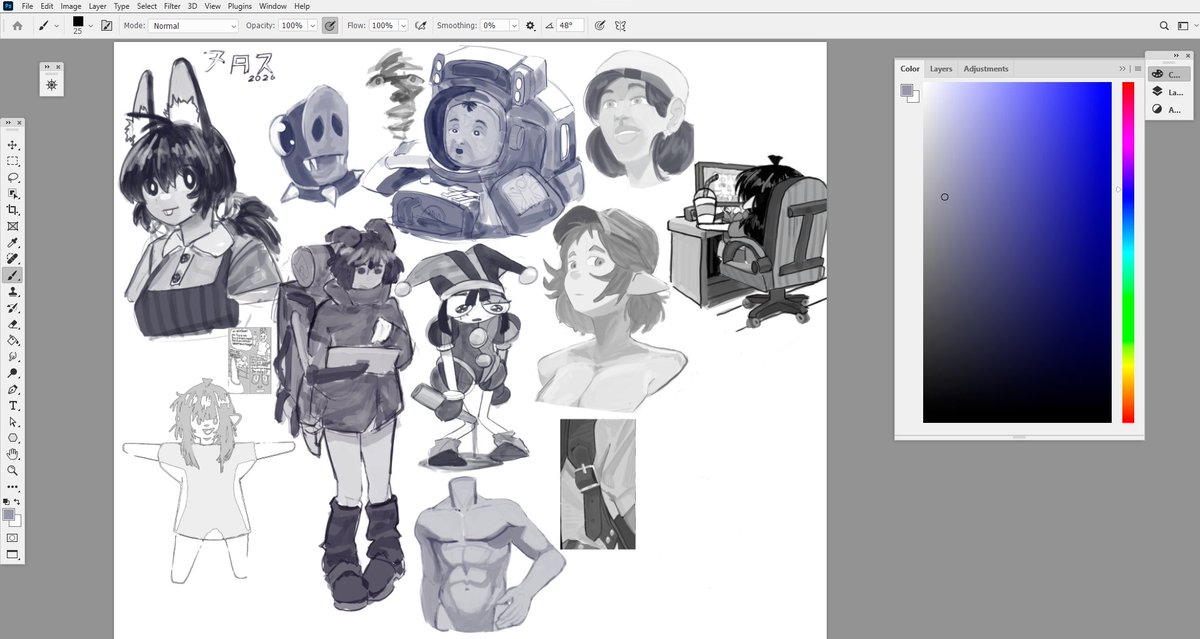Select the Clone Stamp tool
The height and width of the screenshot is (639, 1200).
coord(13,292)
